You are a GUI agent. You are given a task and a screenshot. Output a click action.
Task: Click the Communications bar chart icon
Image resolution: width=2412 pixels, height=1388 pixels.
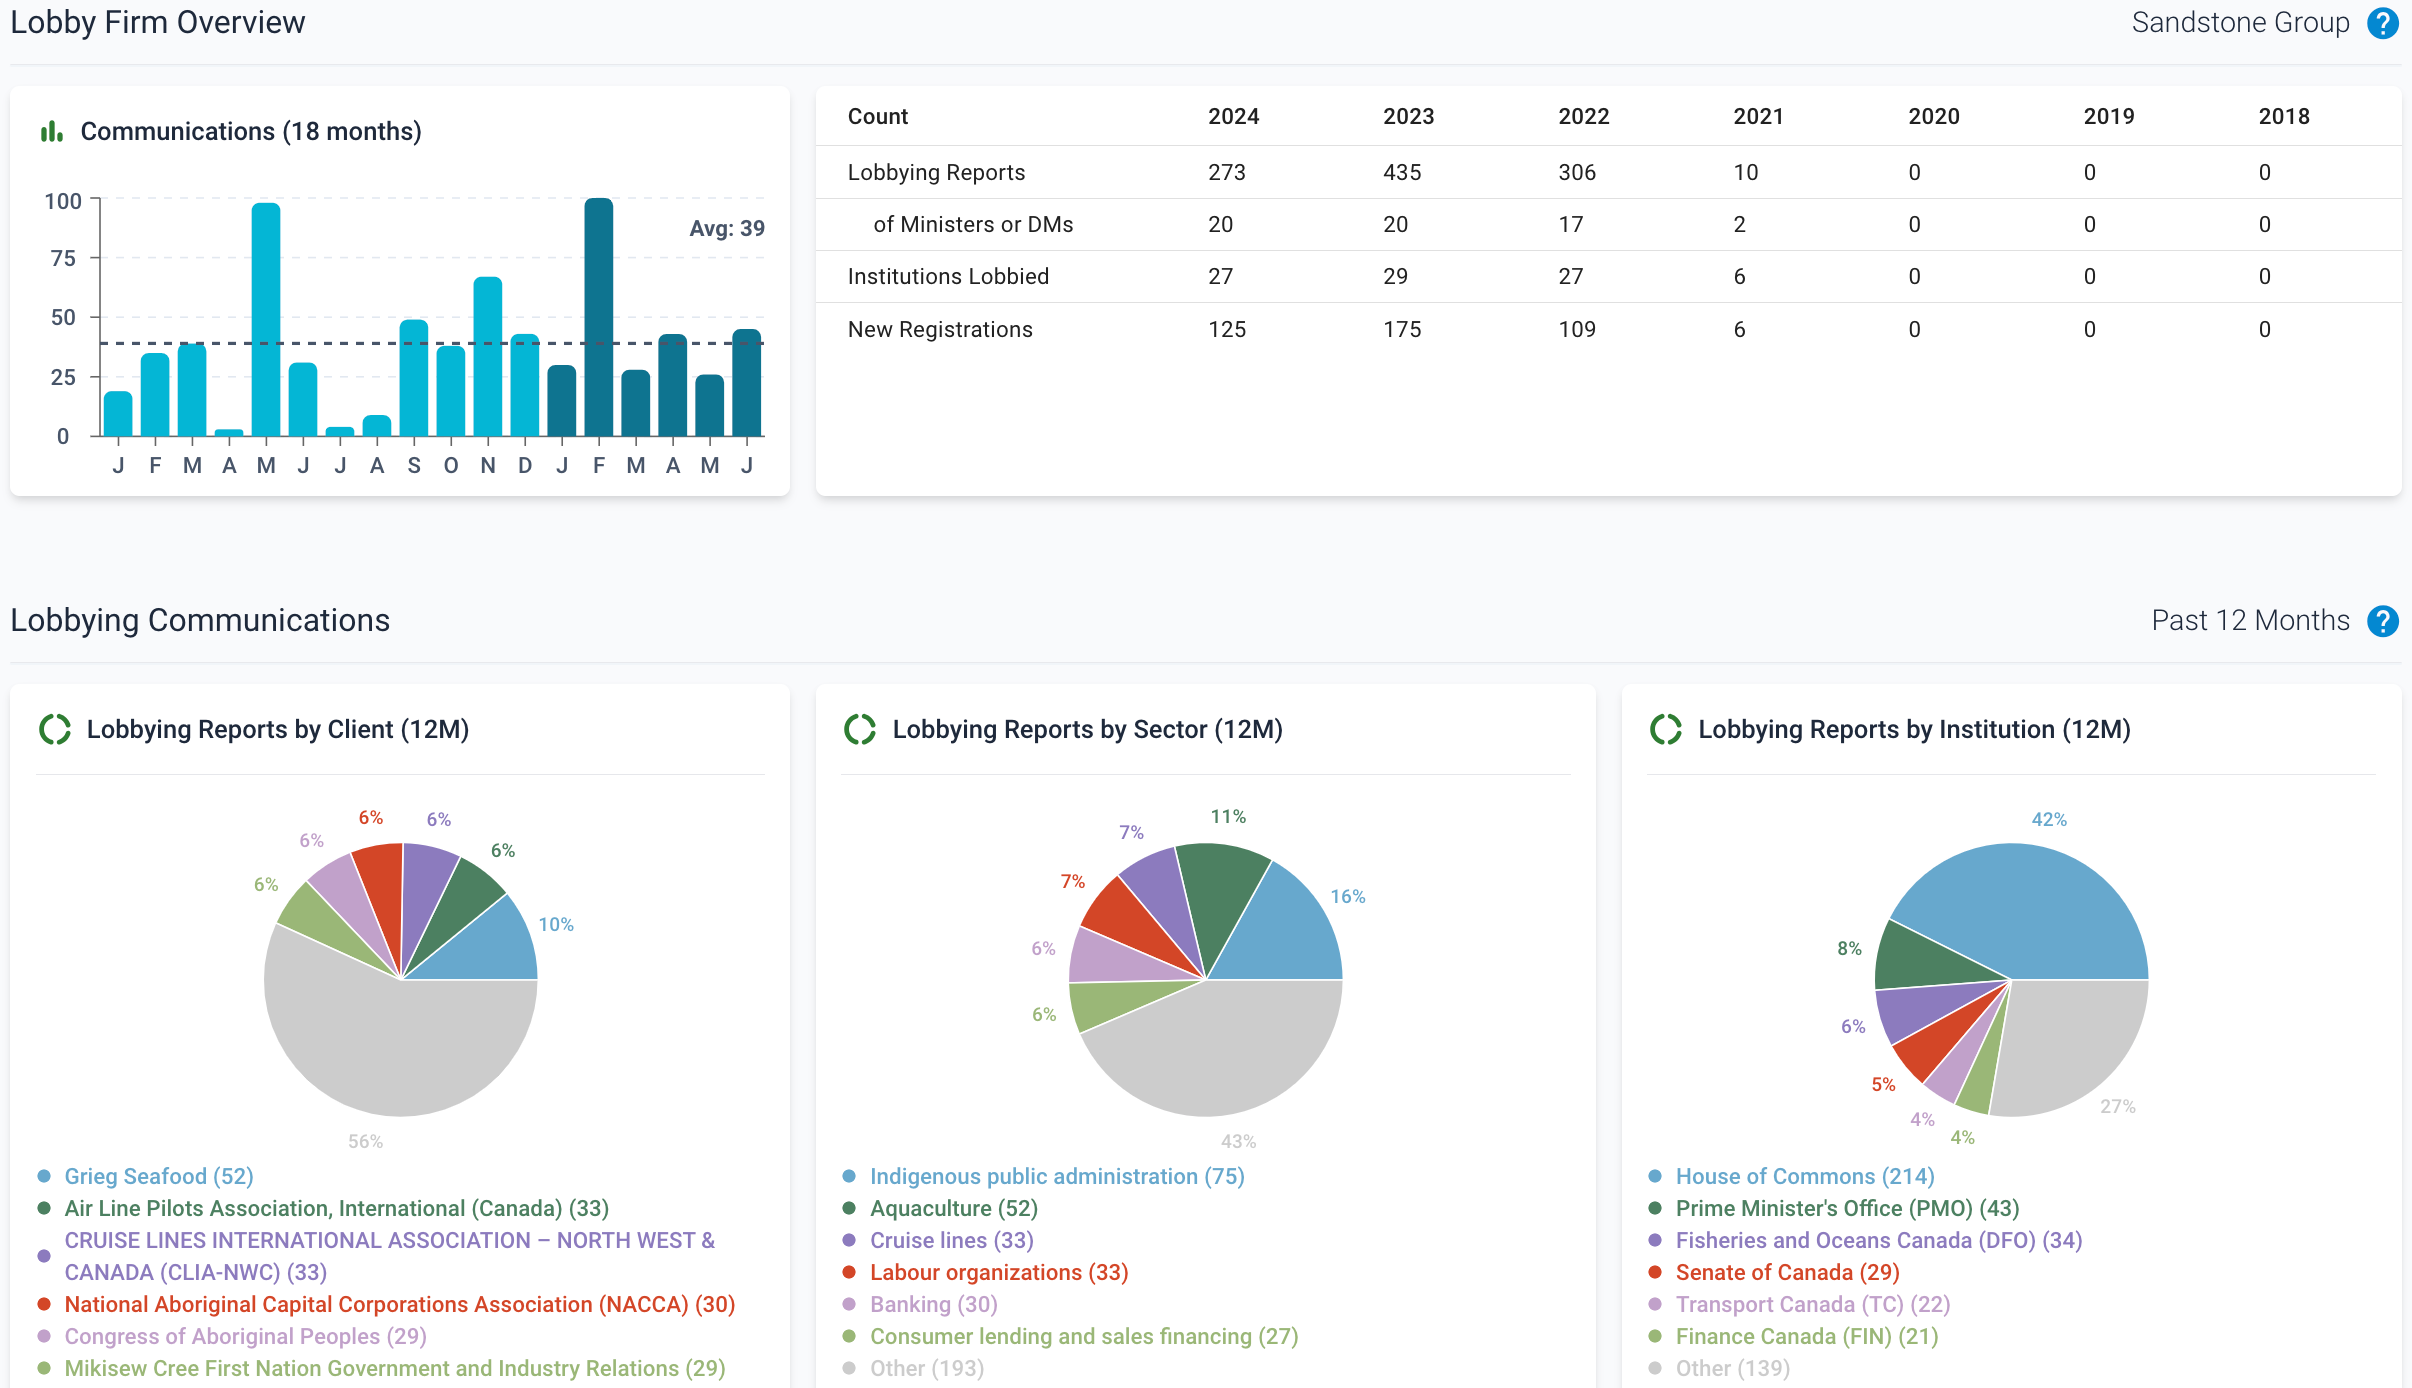tap(52, 131)
